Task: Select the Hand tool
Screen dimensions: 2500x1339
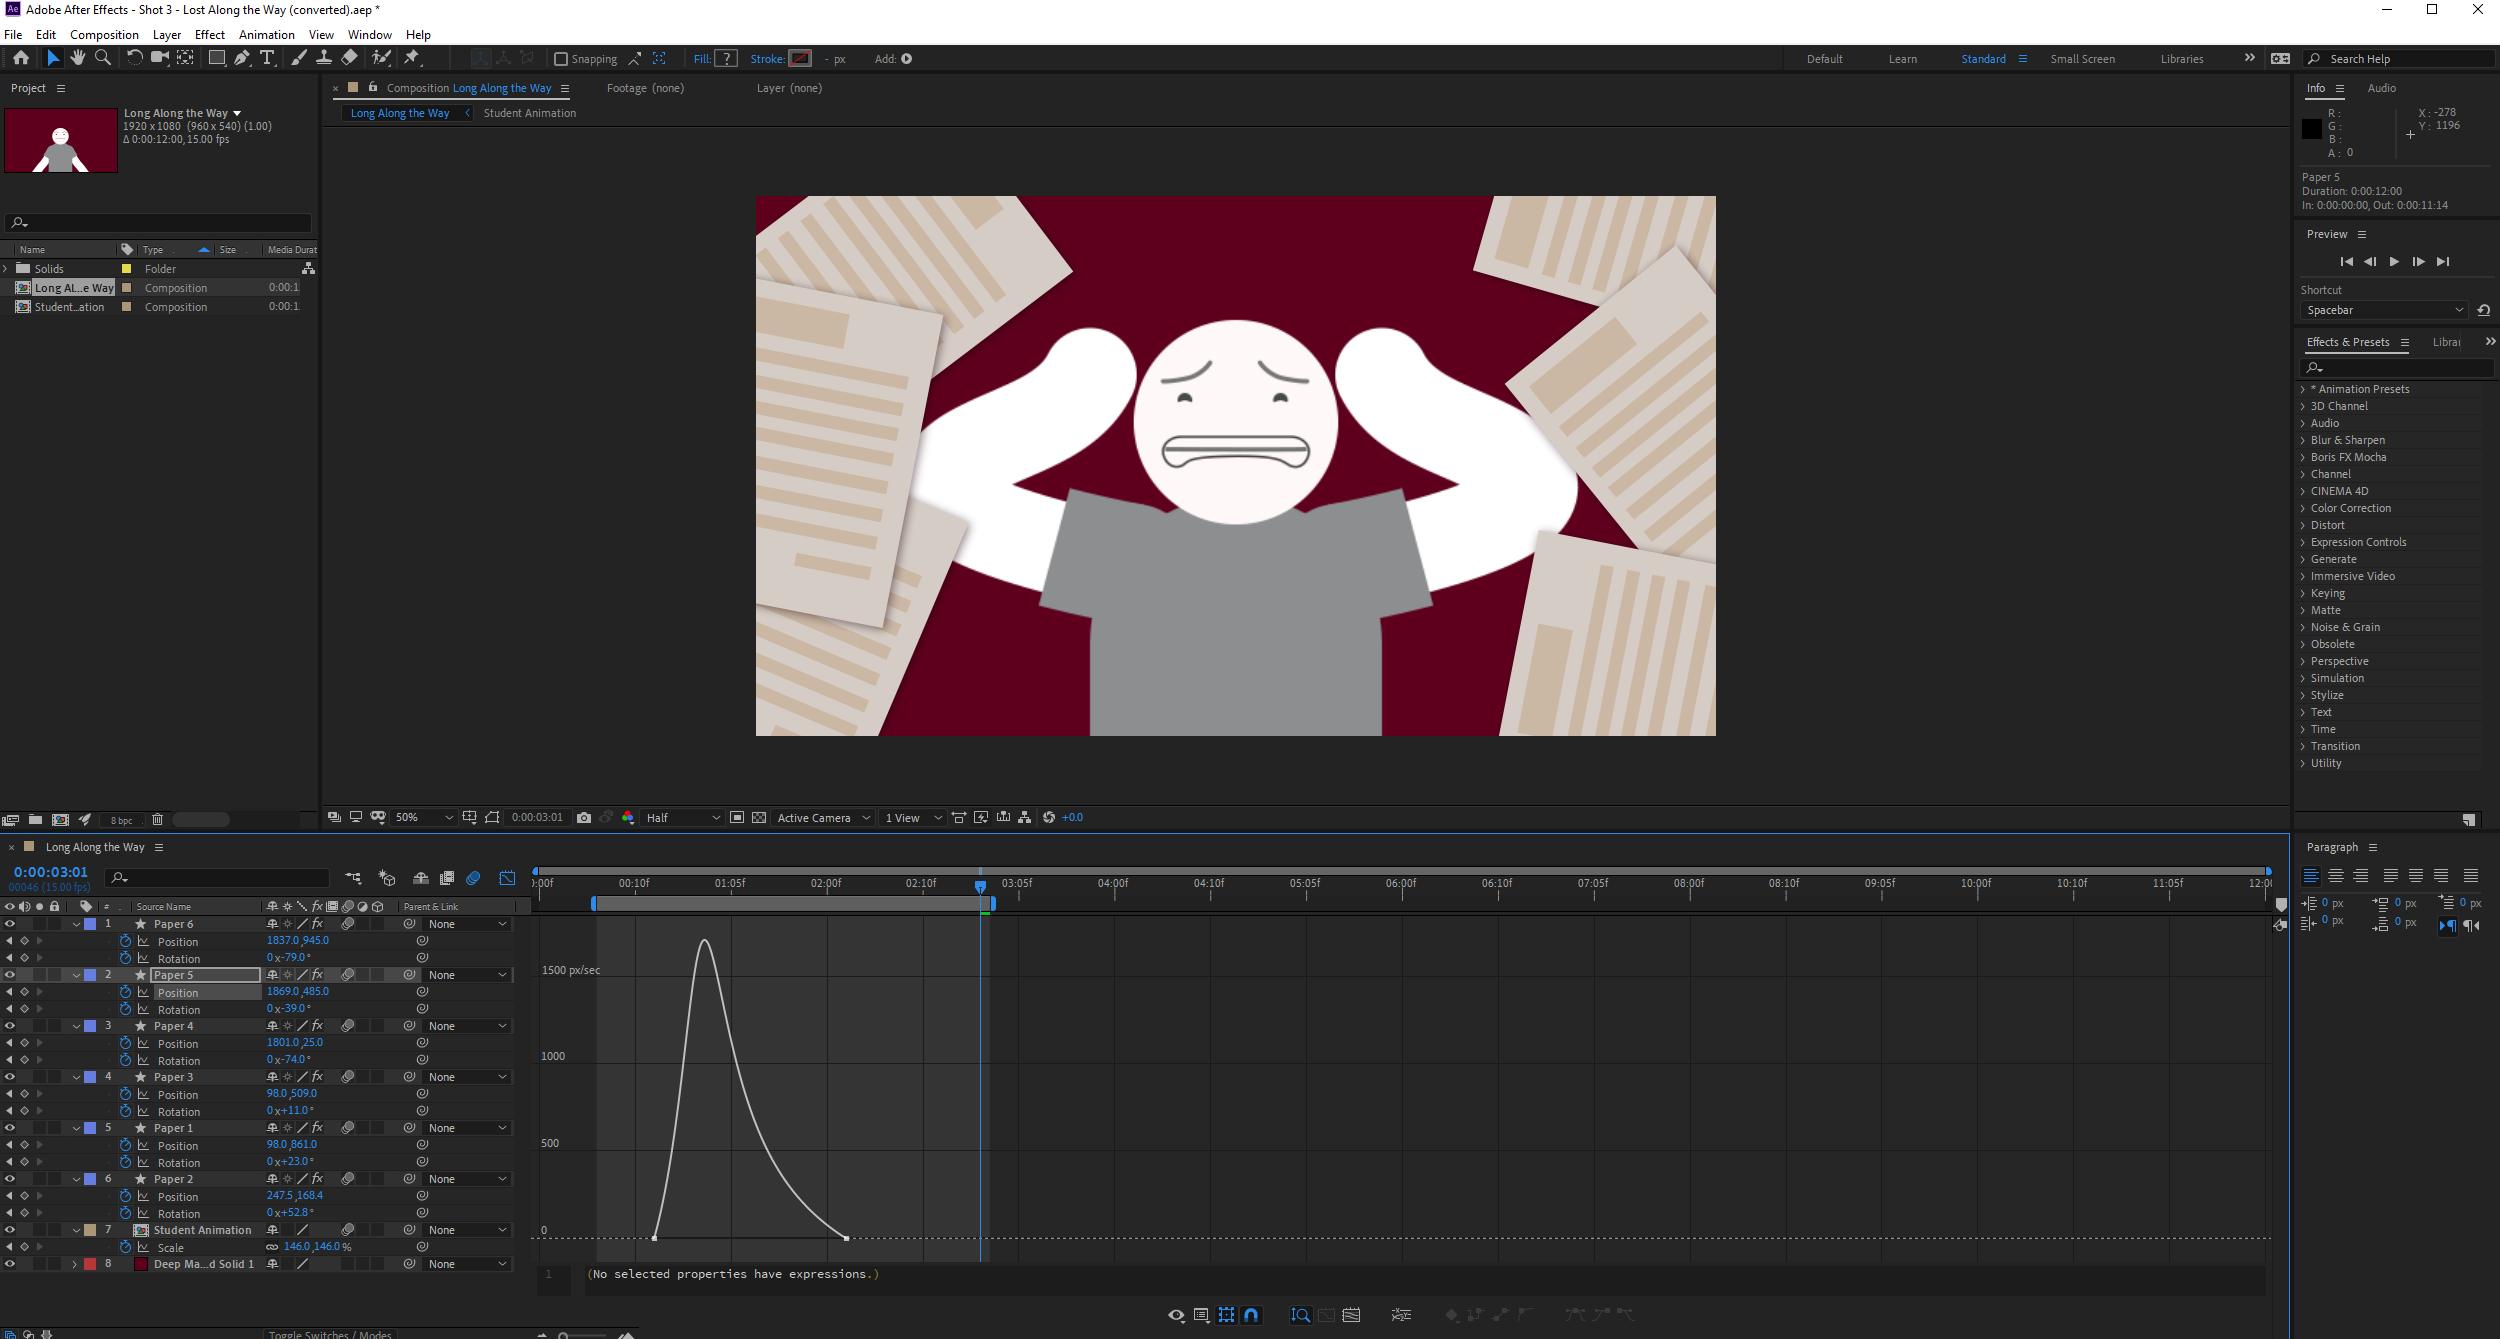Action: (x=78, y=58)
